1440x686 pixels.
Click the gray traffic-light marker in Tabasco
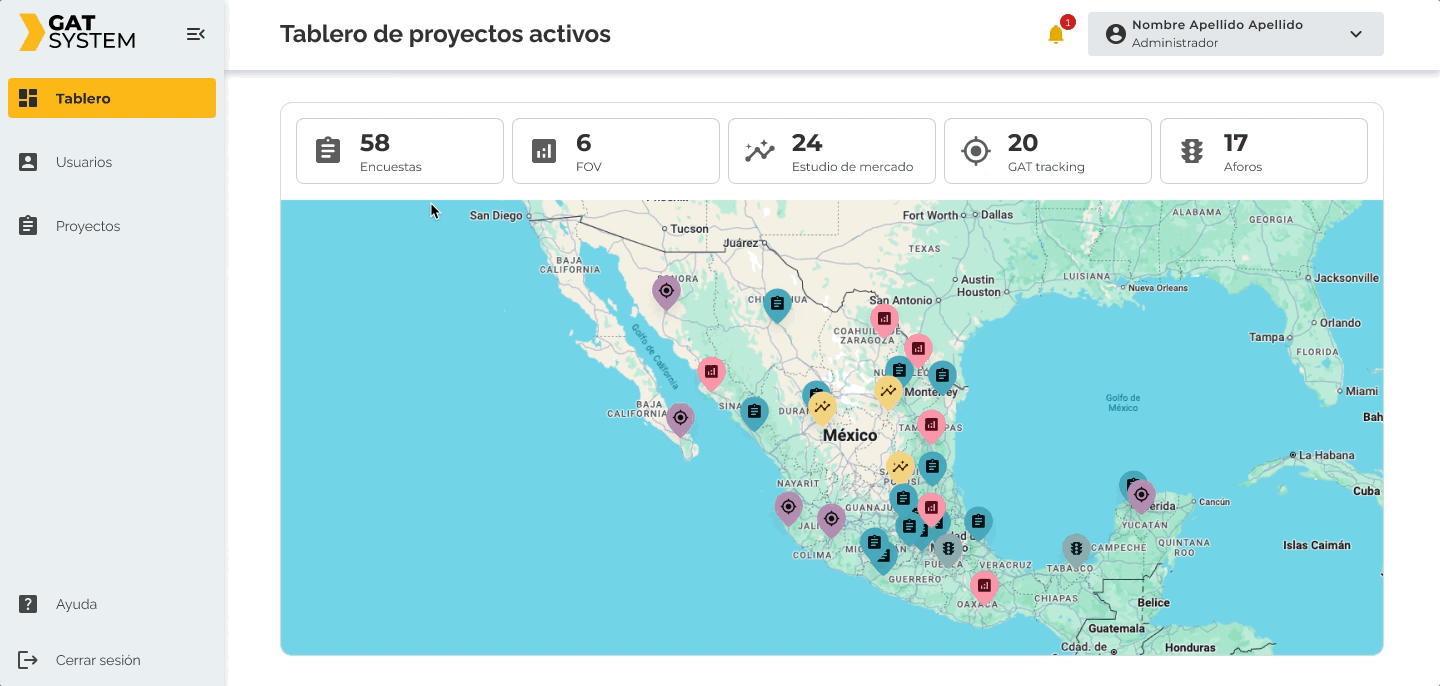point(1076,548)
